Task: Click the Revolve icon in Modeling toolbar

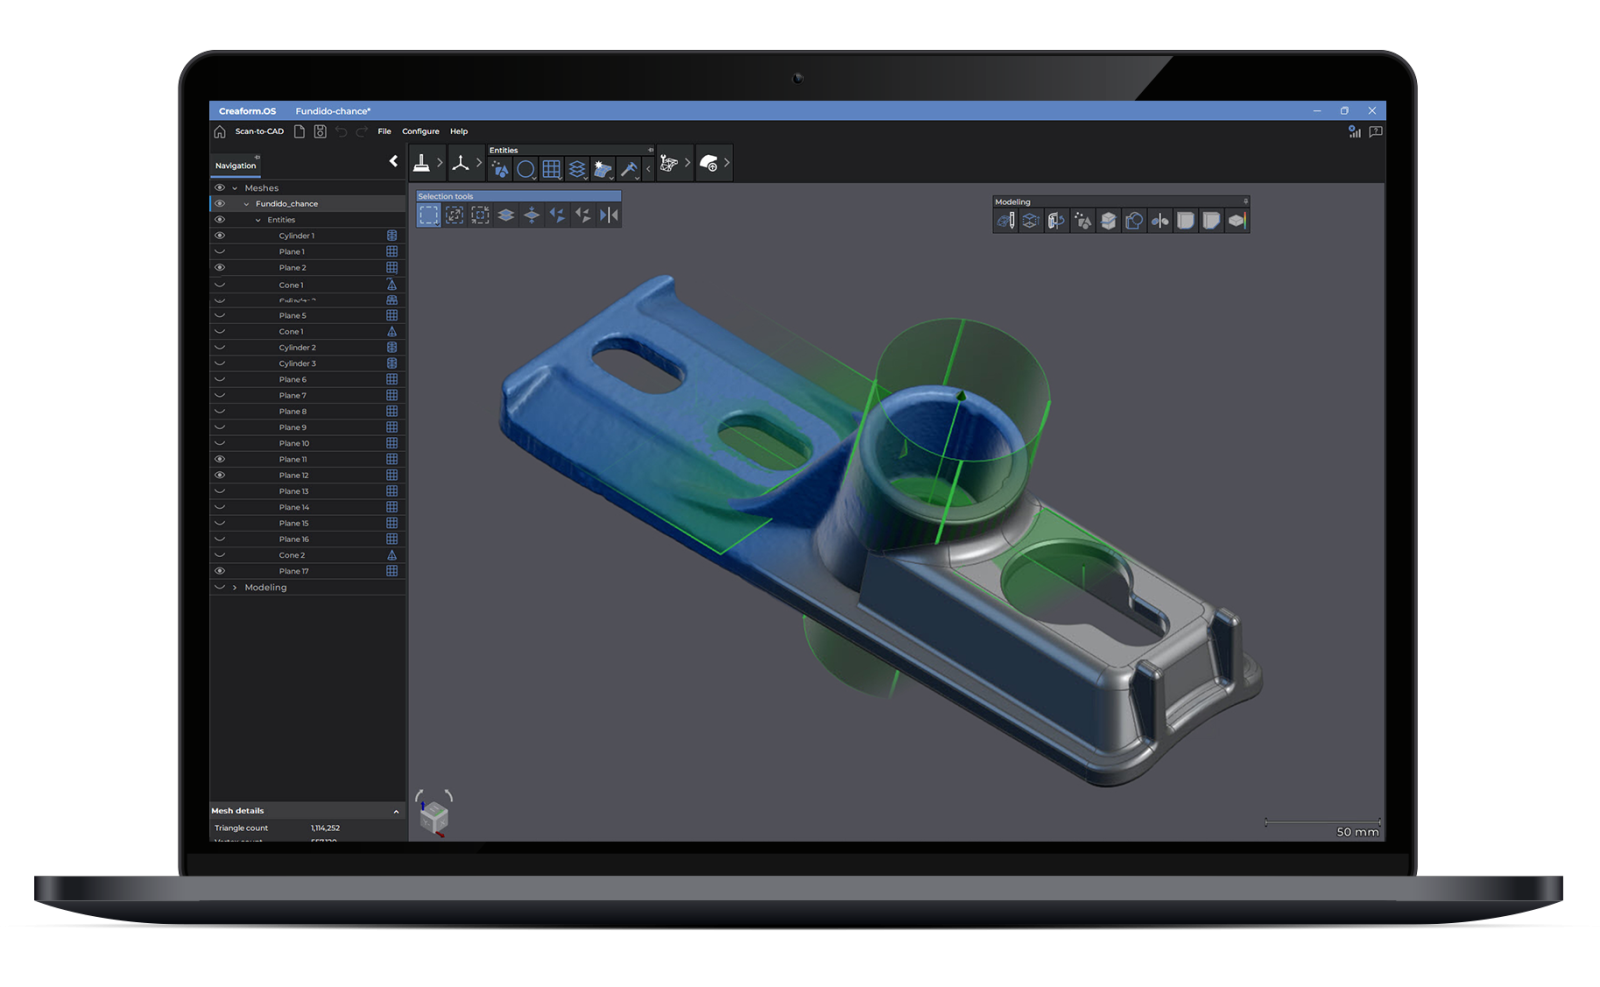Action: (x=1057, y=221)
